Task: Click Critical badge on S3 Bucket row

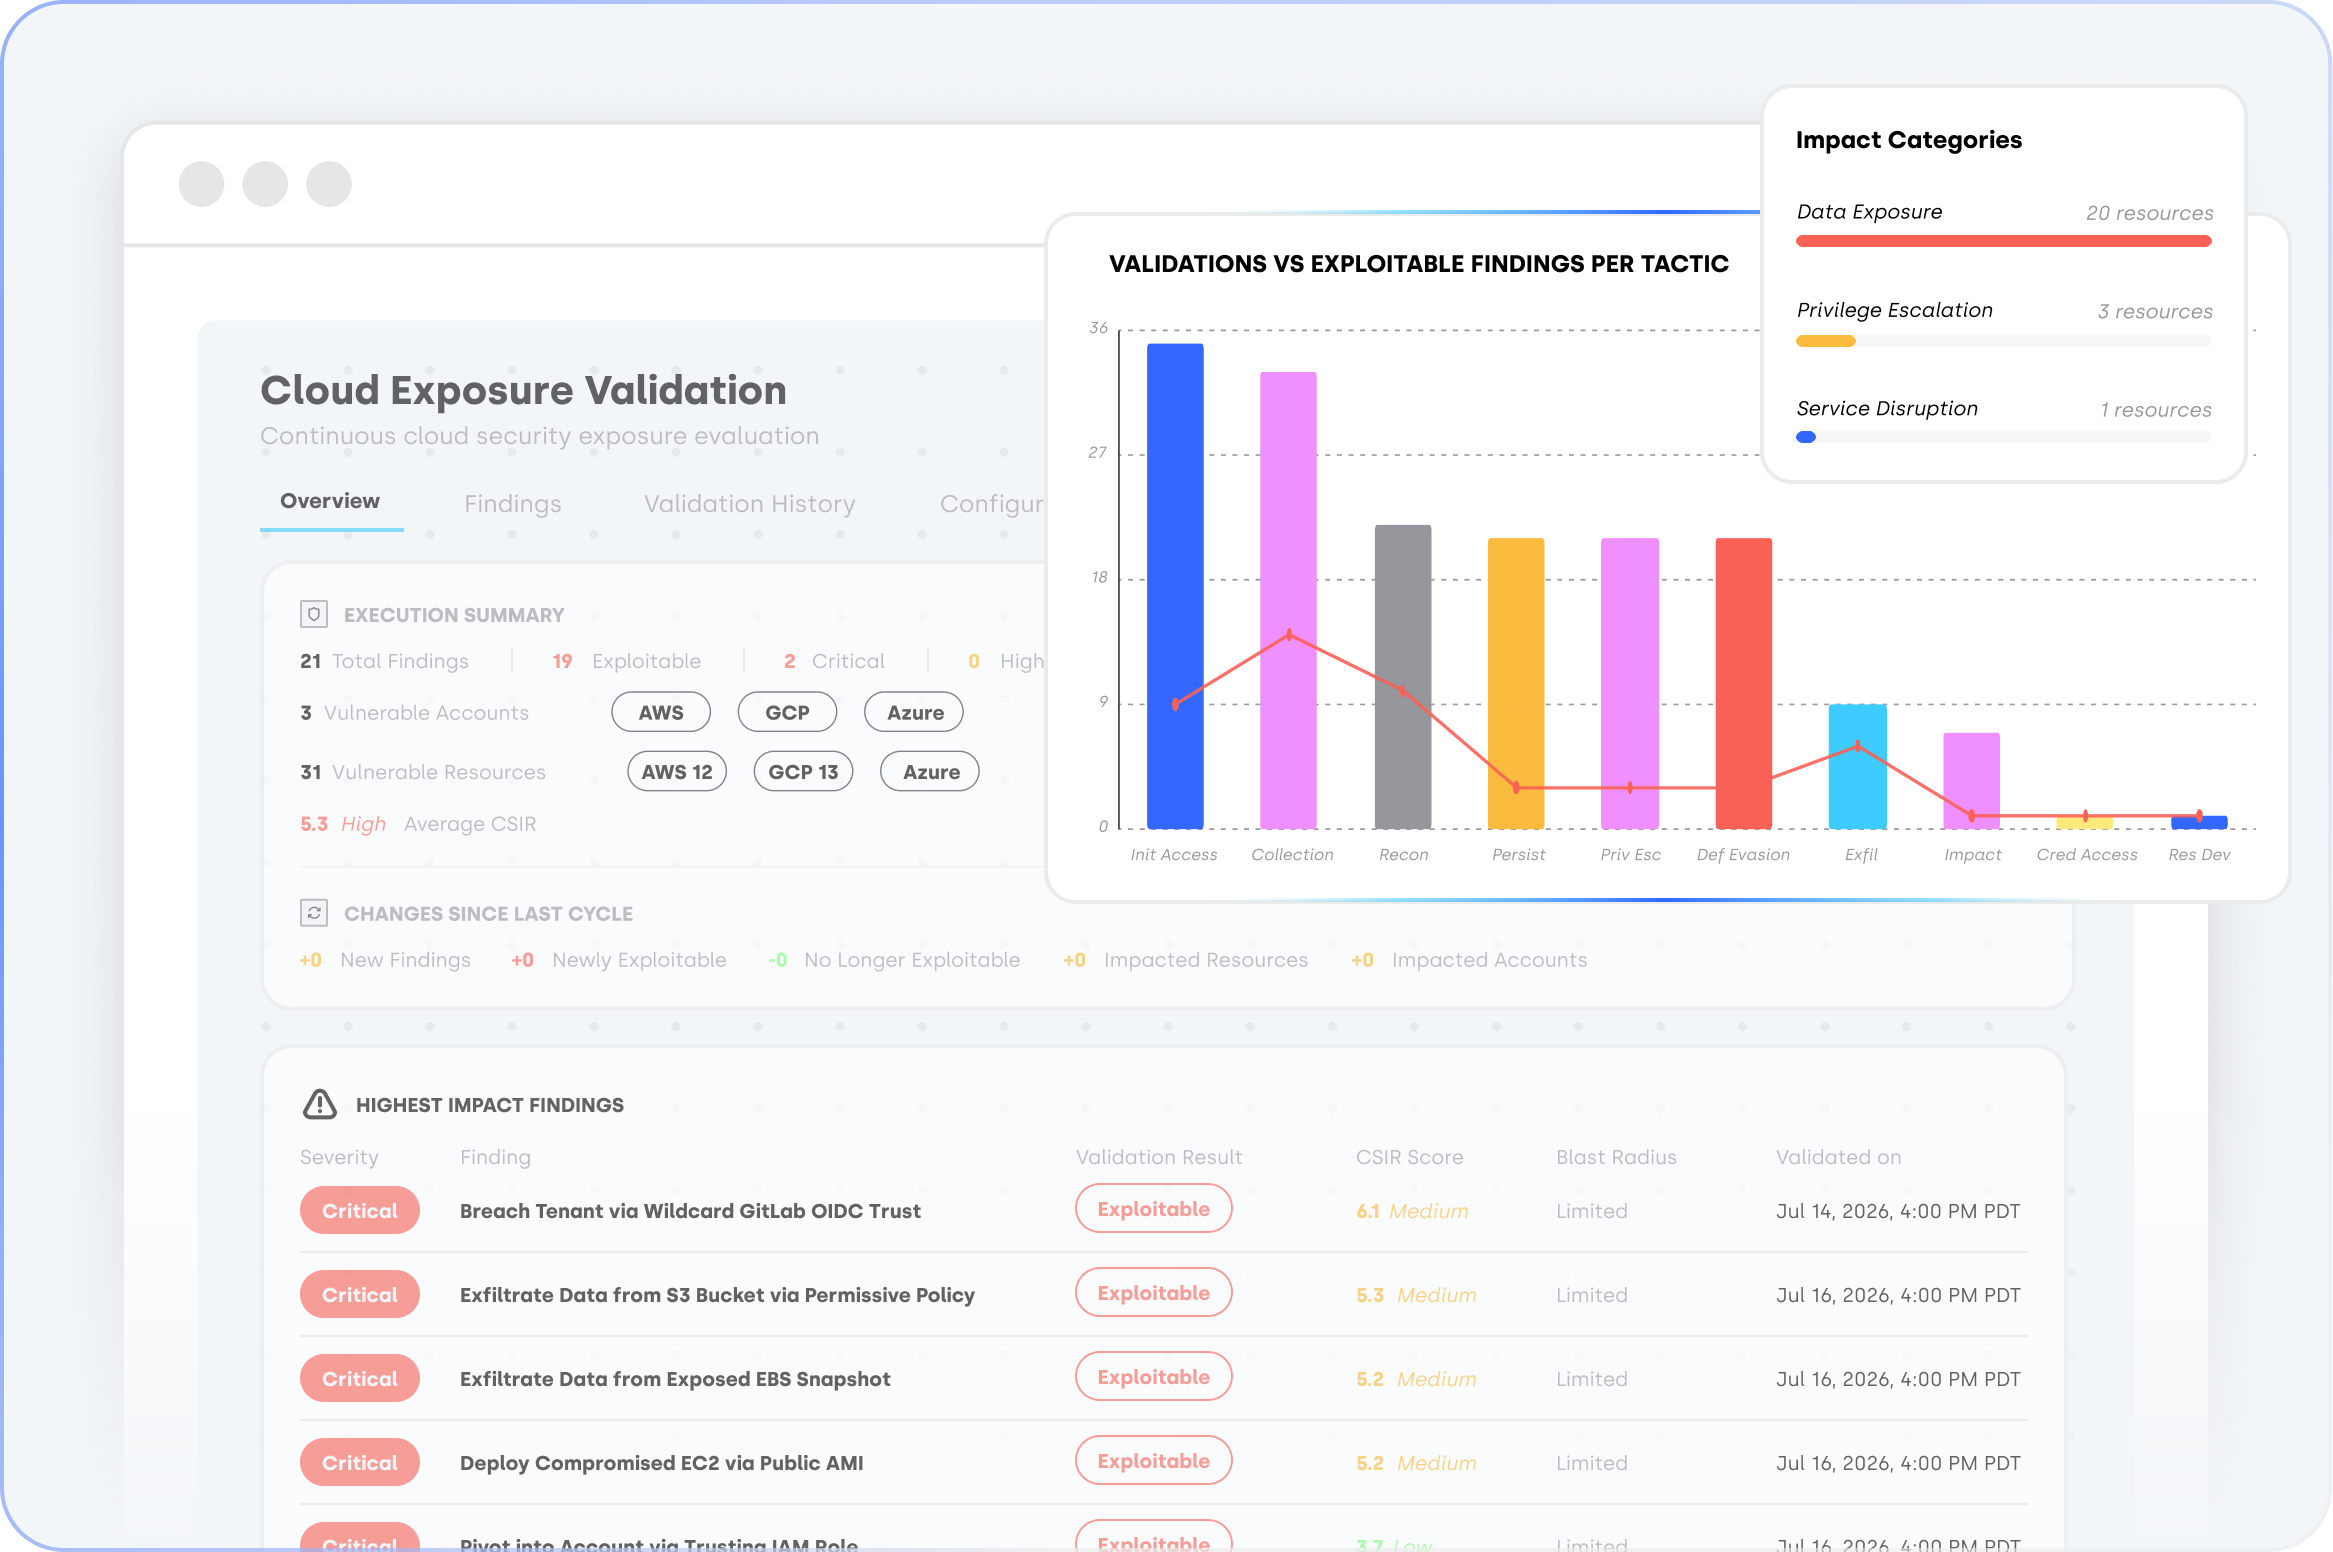Action: tap(360, 1295)
